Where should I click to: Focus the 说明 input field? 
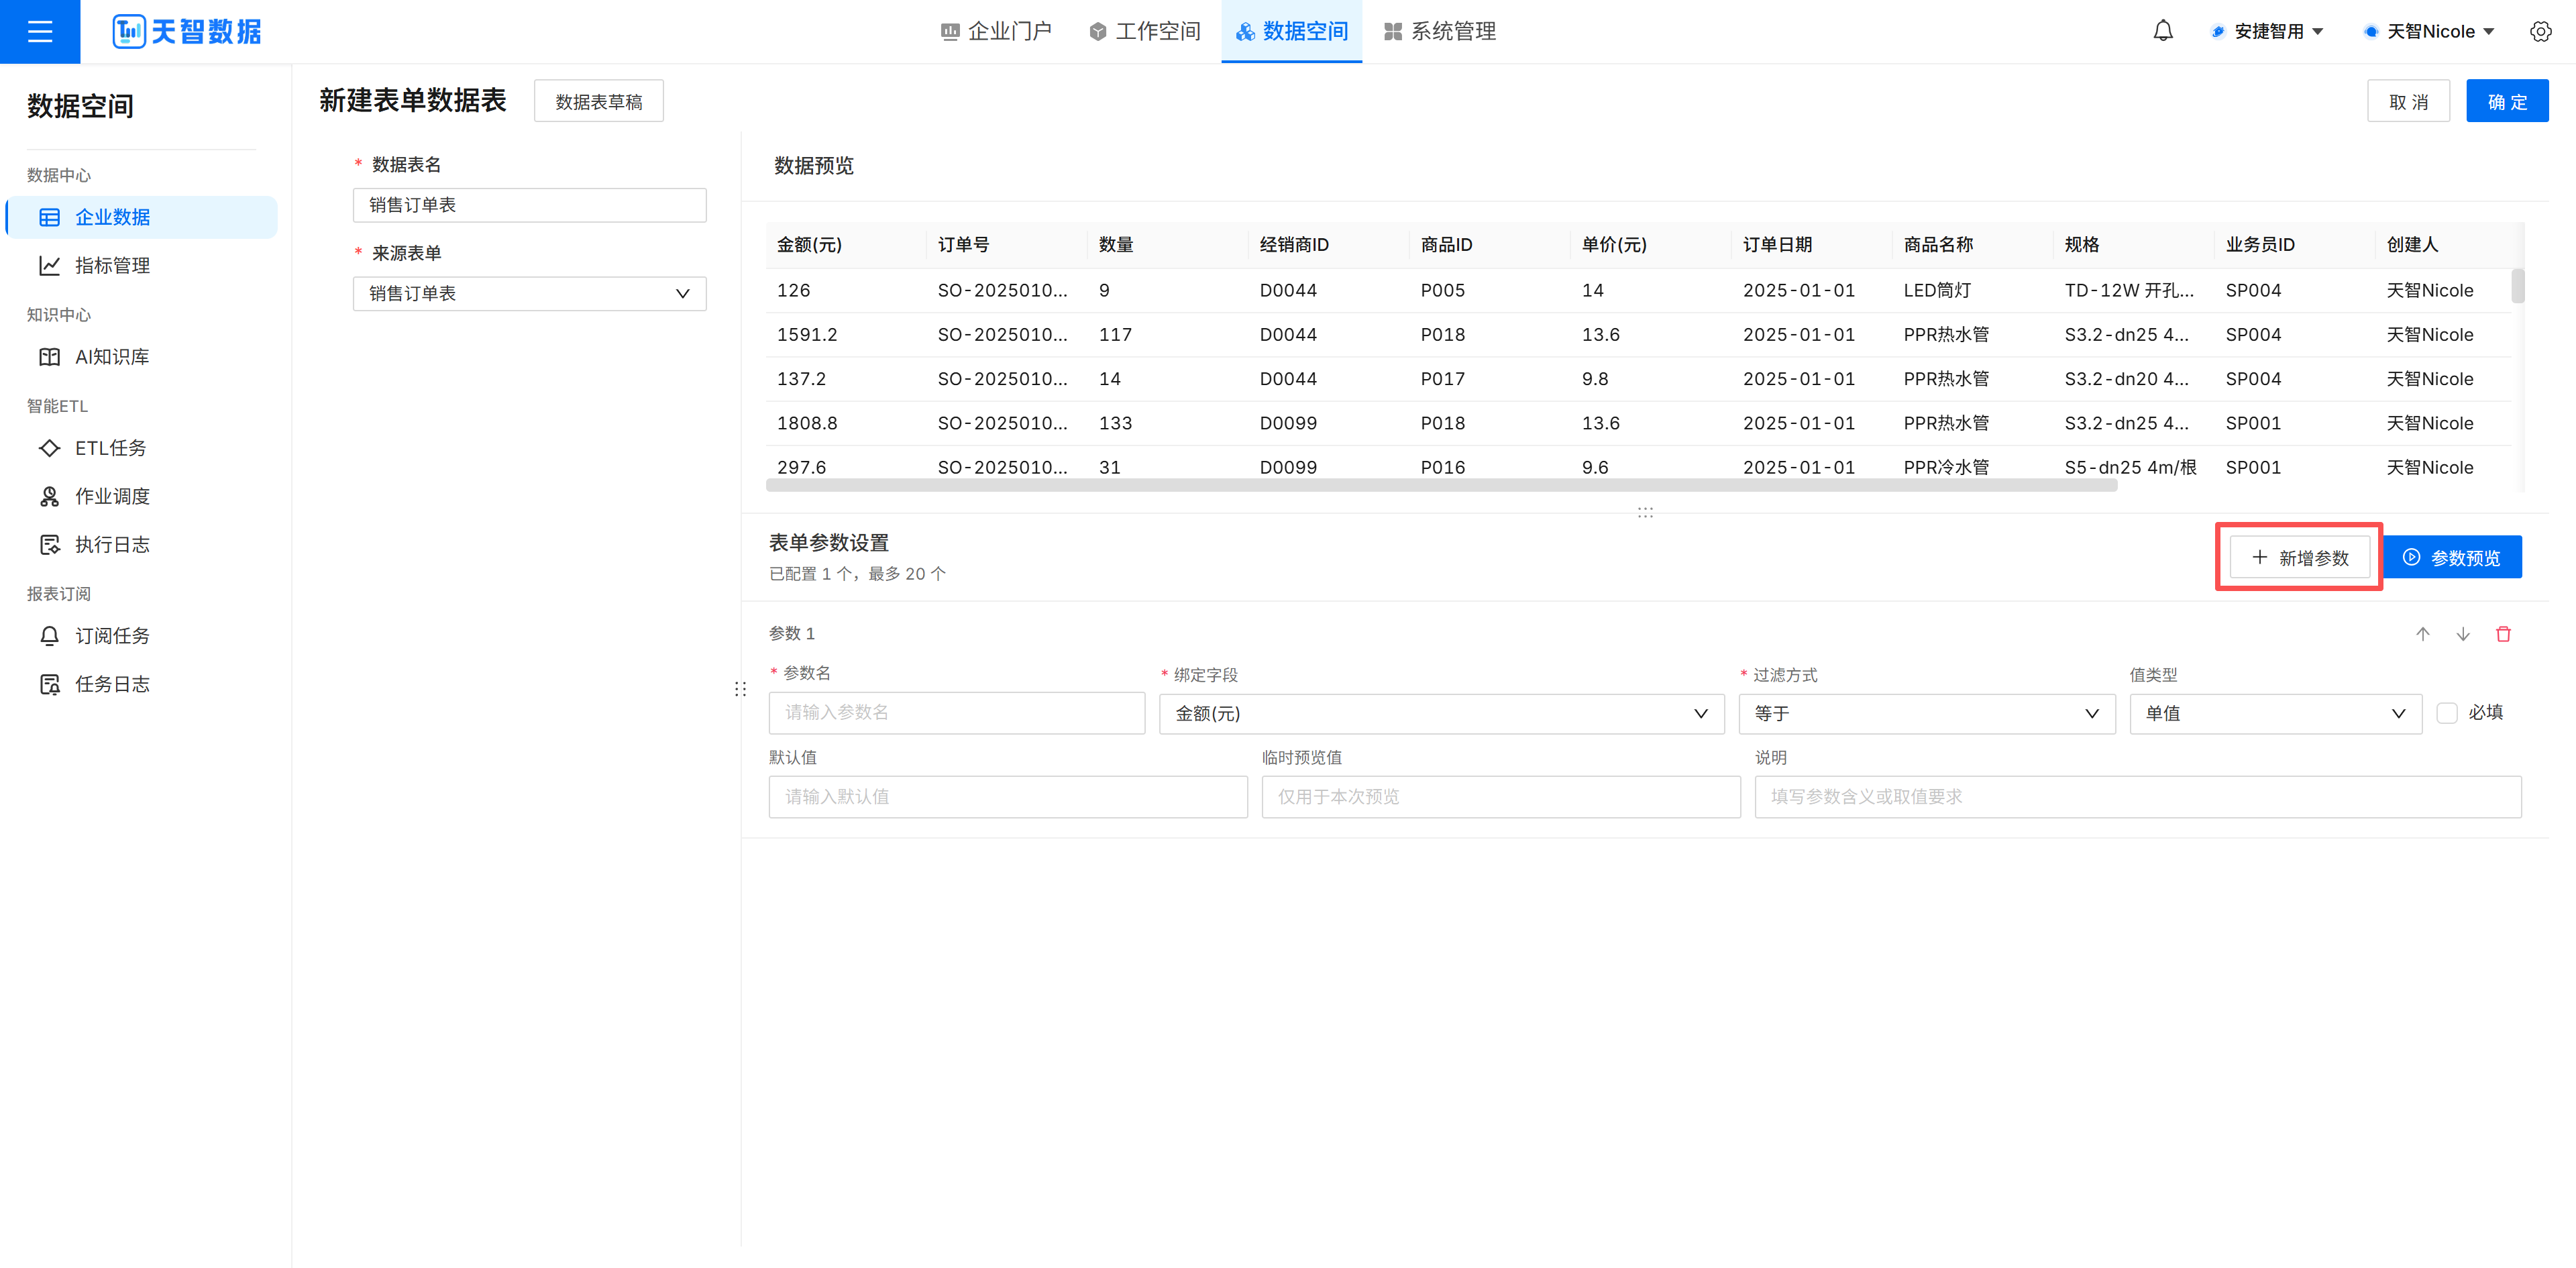2138,797
